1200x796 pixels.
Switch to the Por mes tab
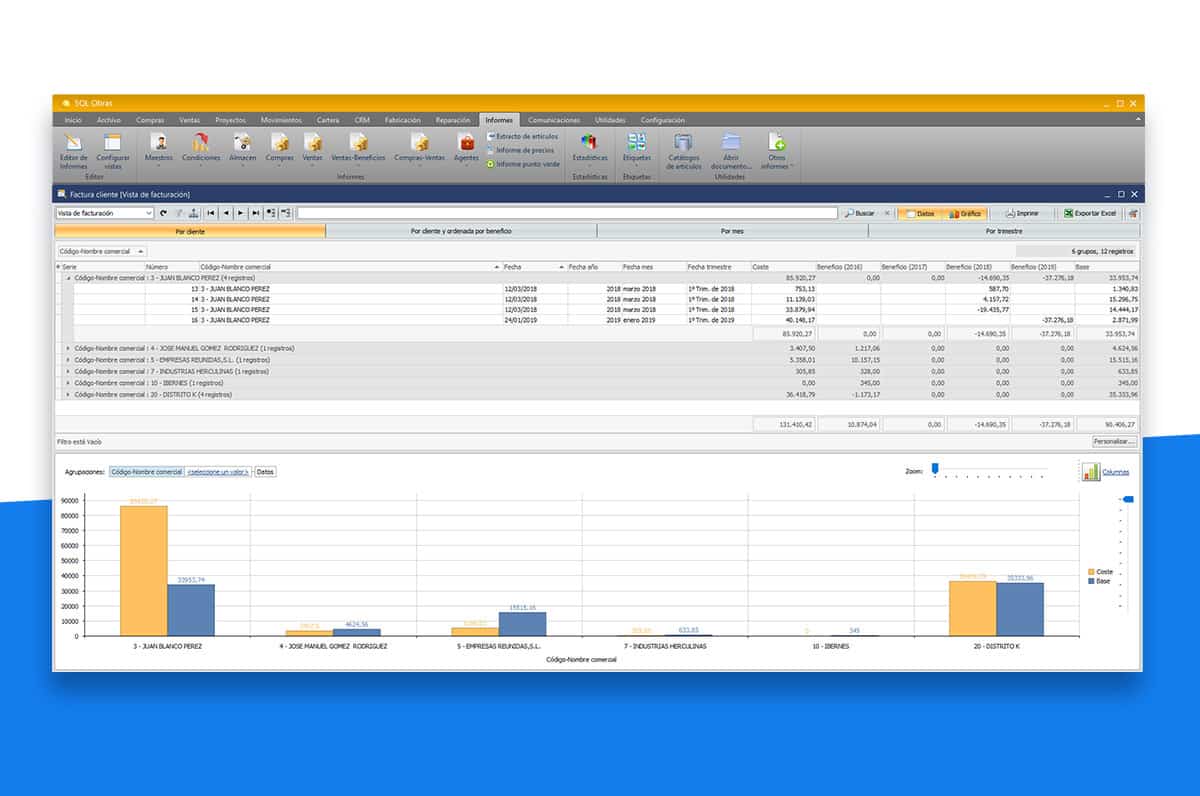(732, 231)
